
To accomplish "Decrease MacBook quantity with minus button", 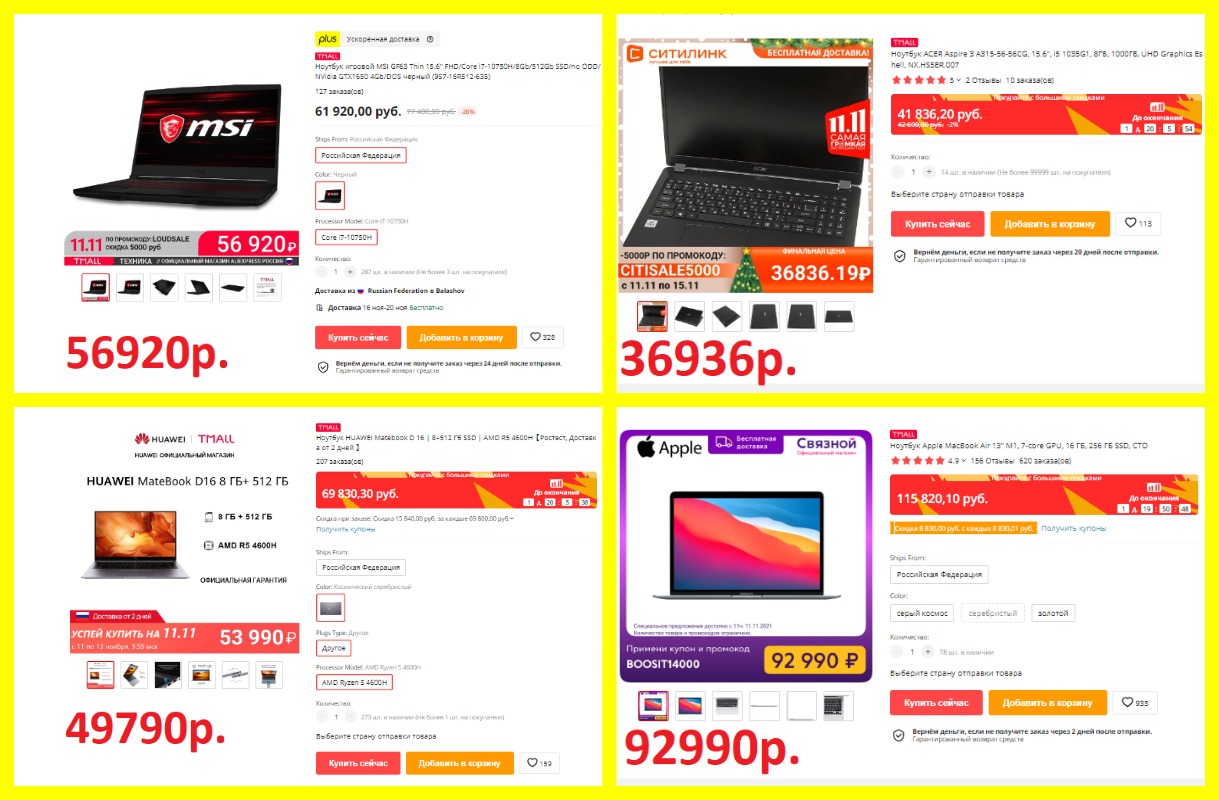I will click(x=897, y=651).
